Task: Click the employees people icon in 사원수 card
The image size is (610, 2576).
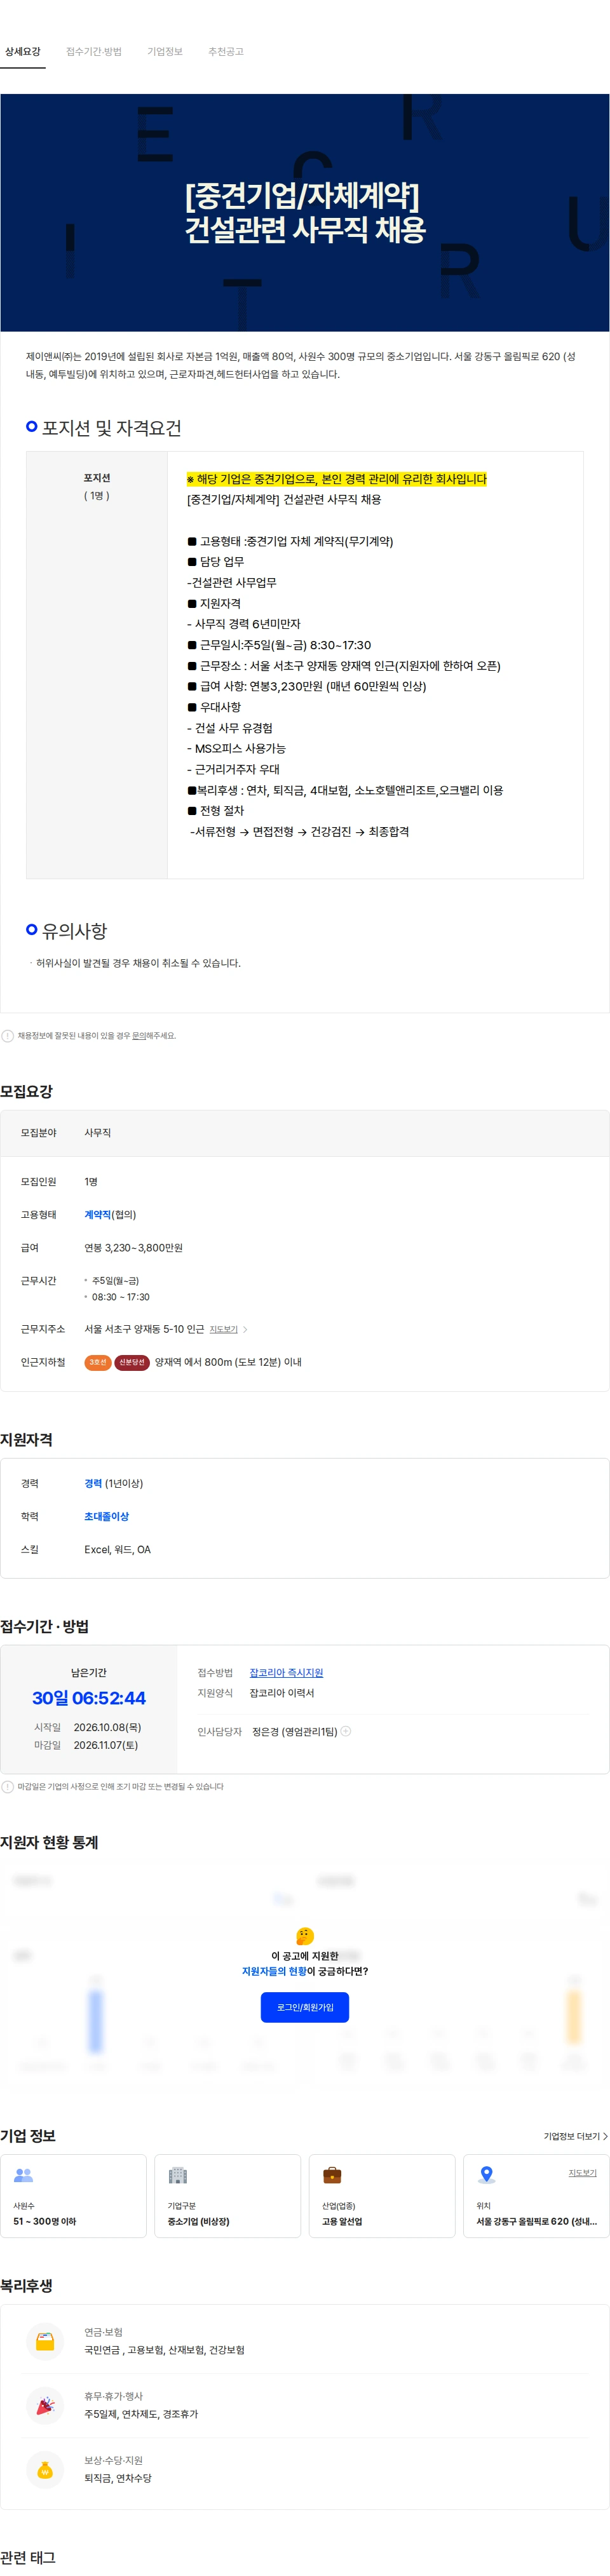Action: click(23, 2175)
